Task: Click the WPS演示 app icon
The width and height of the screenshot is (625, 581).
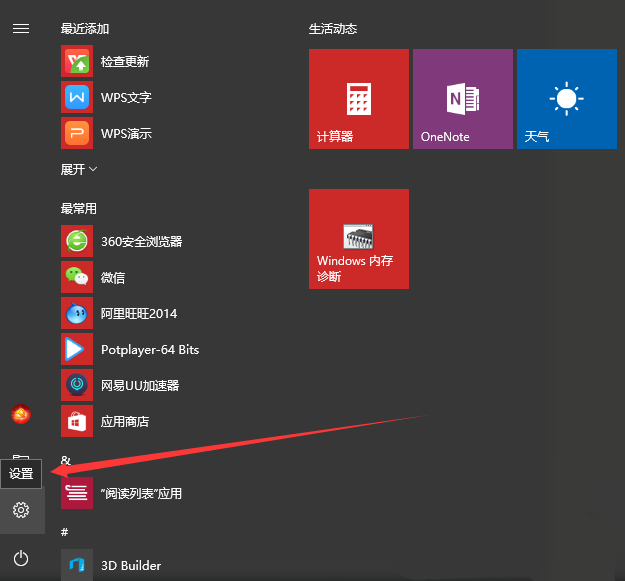Action: [x=77, y=133]
